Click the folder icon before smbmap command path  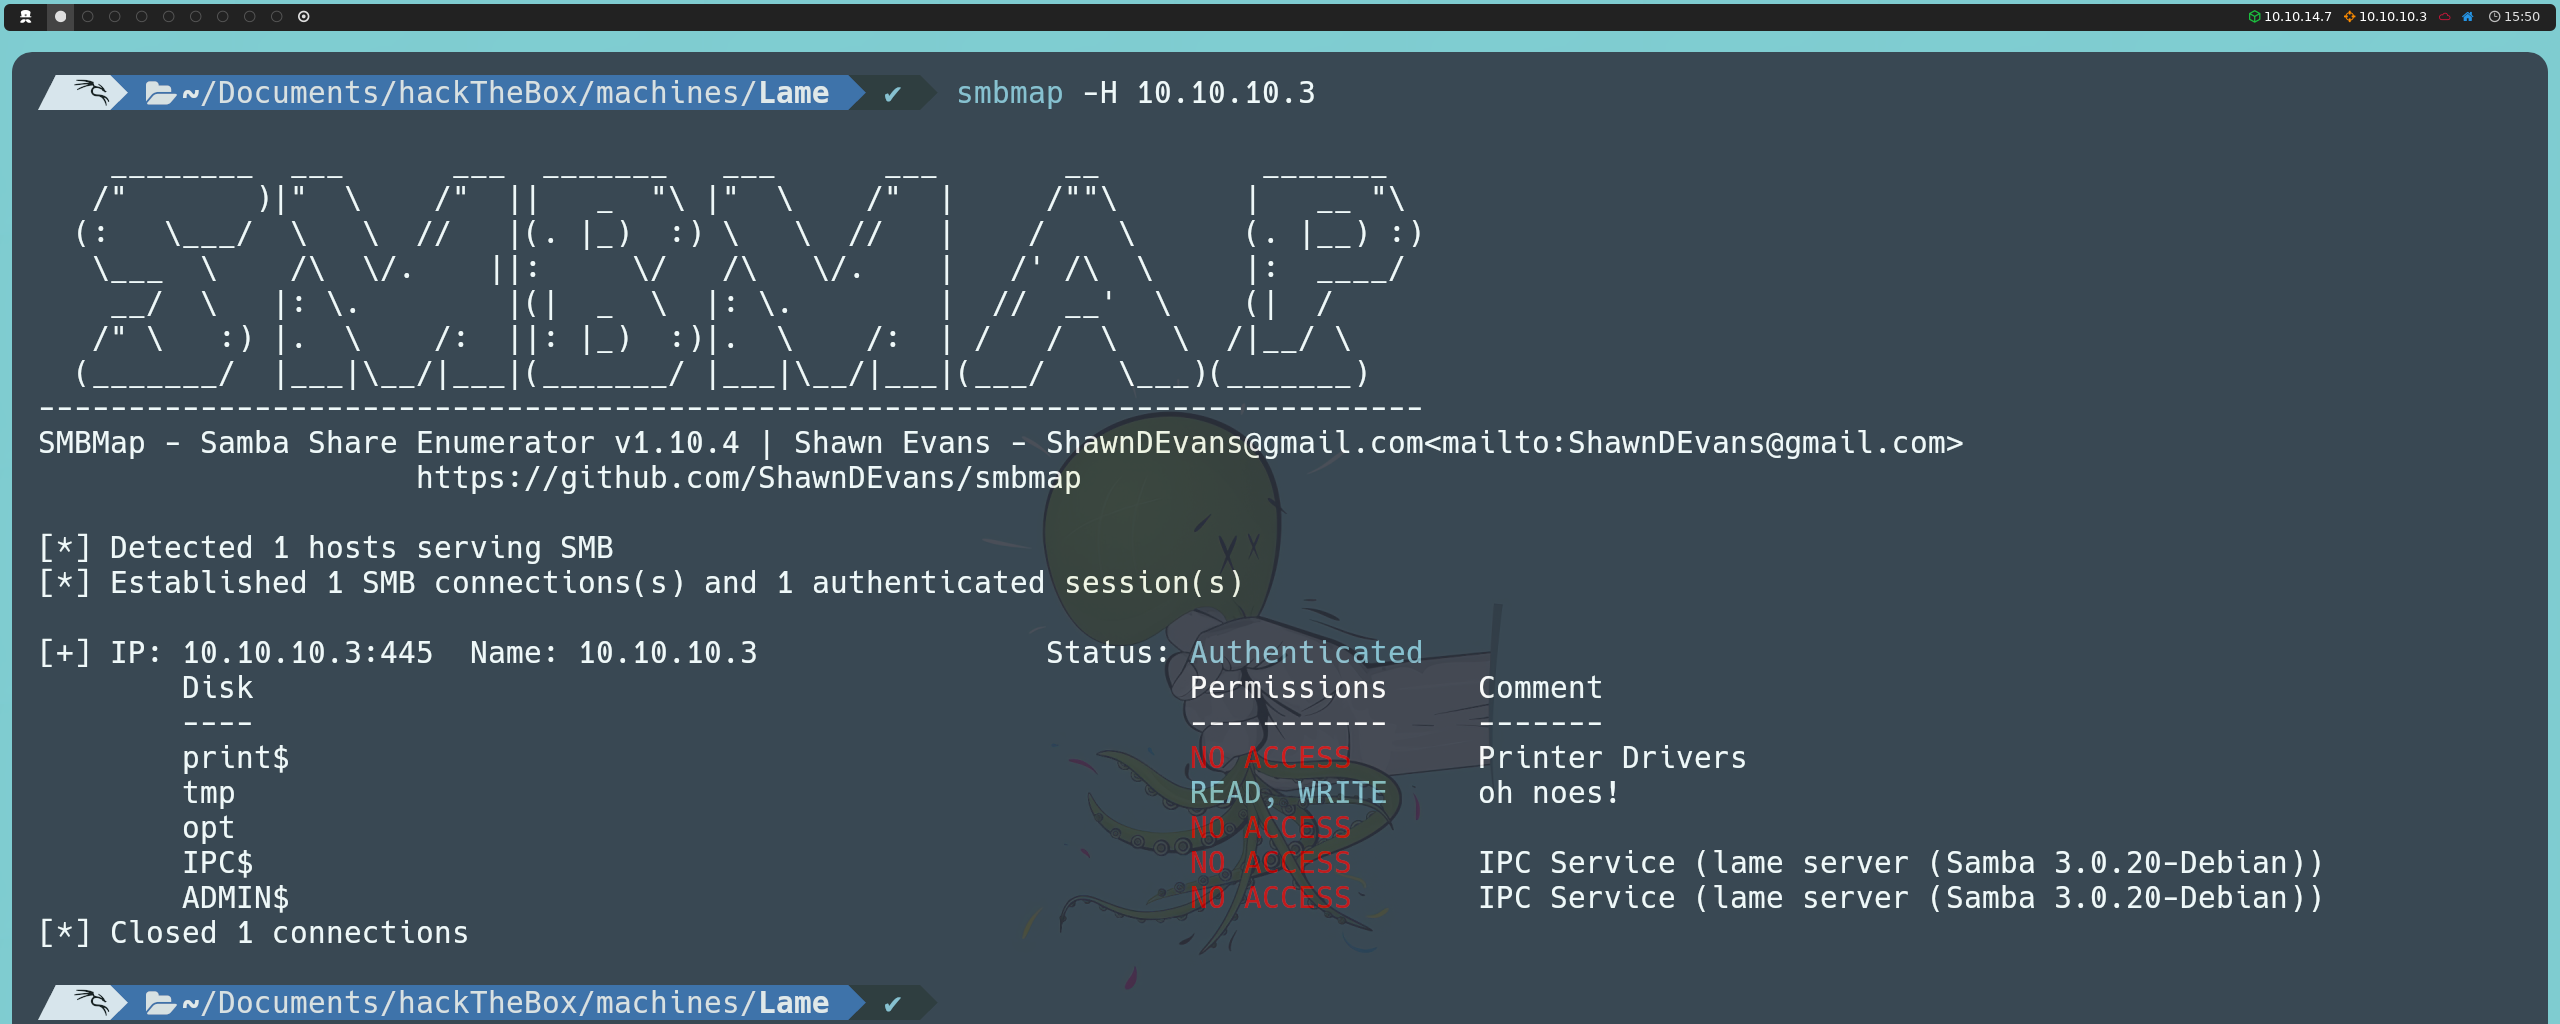coord(160,93)
